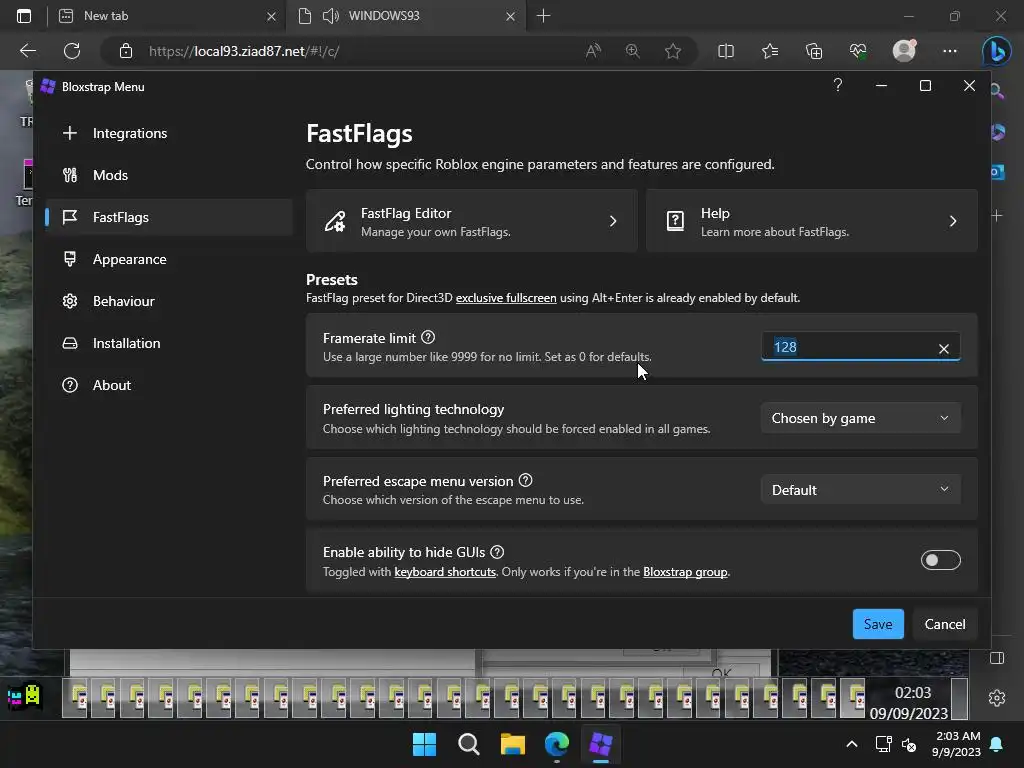Toggle the ability to hide GUIs

coord(940,560)
